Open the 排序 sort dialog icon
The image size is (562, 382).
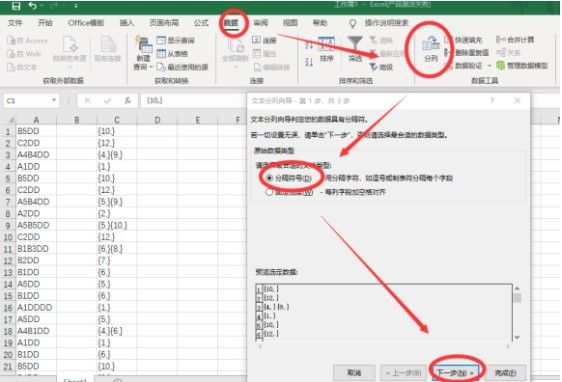pos(327,44)
